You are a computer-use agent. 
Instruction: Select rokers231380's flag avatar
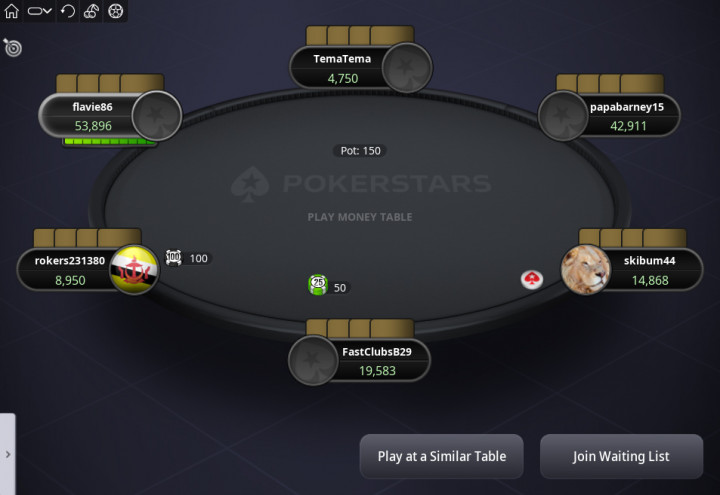click(135, 270)
